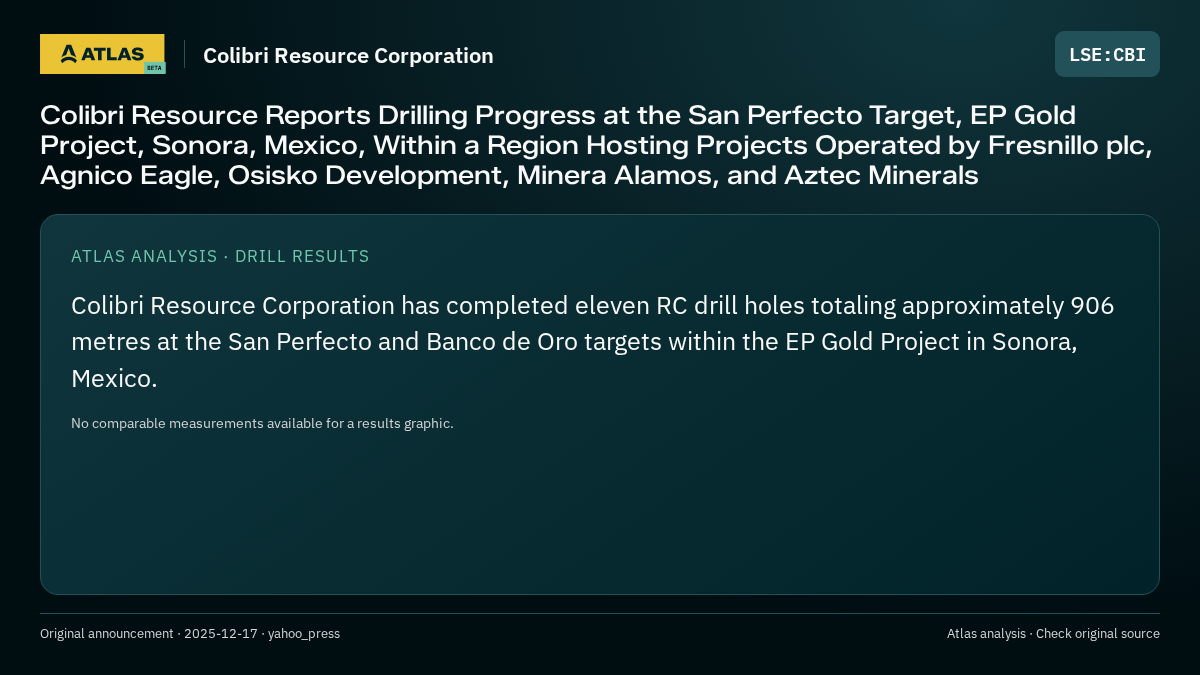Click the small BETA tag on the logo
This screenshot has height=675, width=1200.
click(x=154, y=68)
